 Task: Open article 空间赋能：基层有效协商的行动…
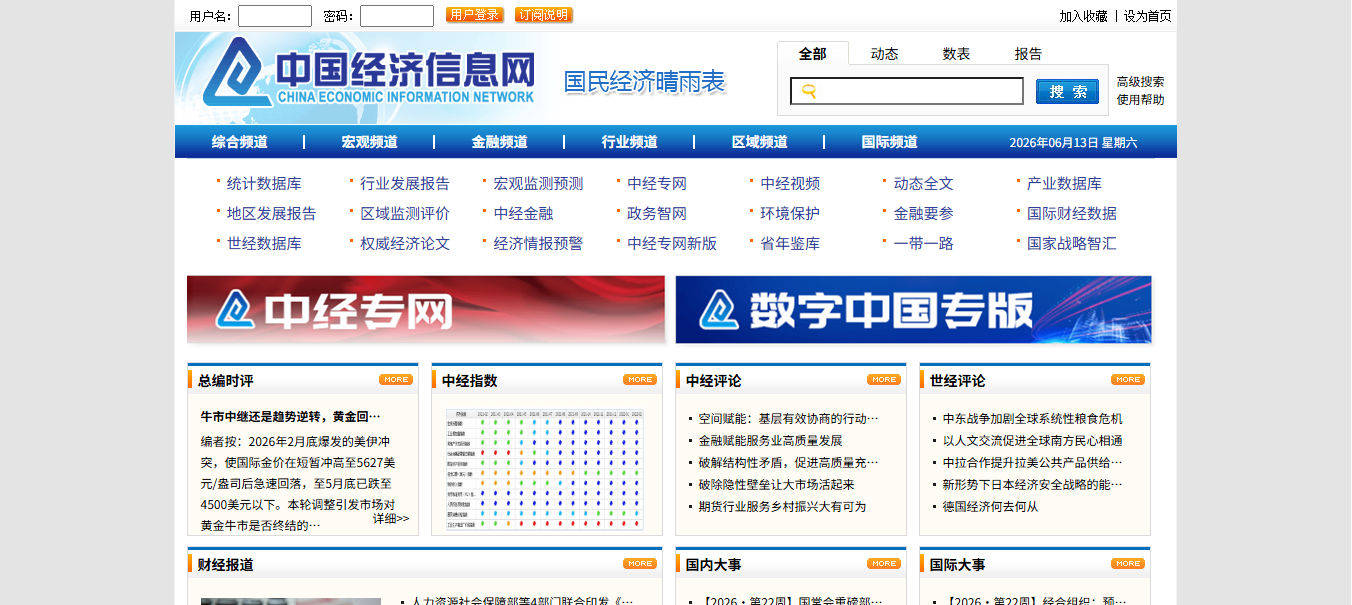coord(788,418)
